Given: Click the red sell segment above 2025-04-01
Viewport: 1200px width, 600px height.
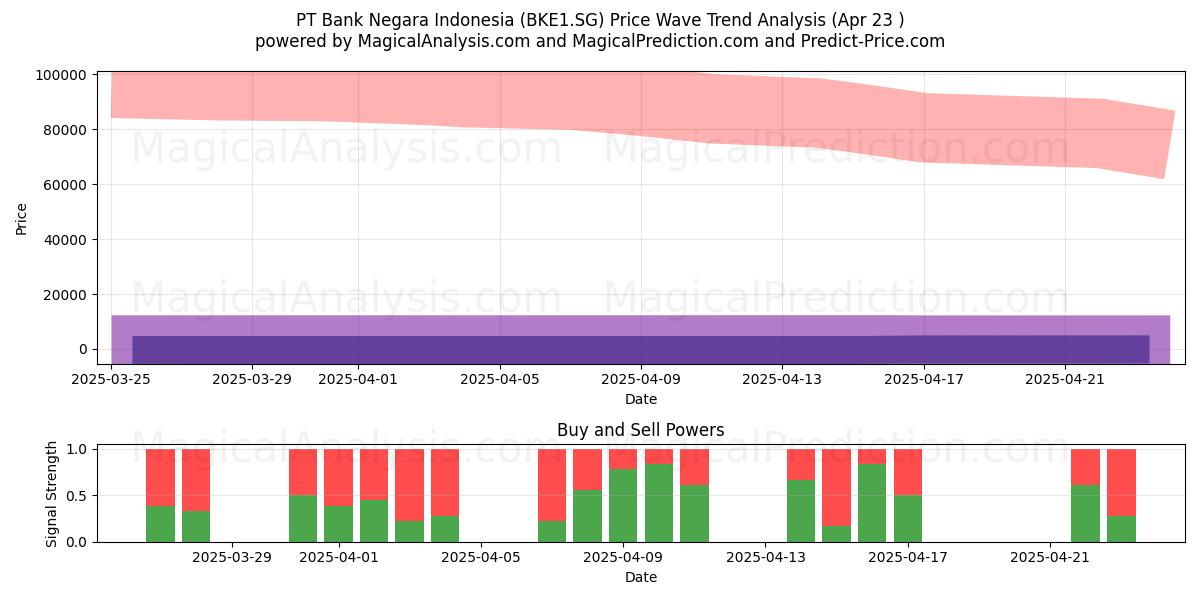Looking at the screenshot, I should tap(338, 477).
